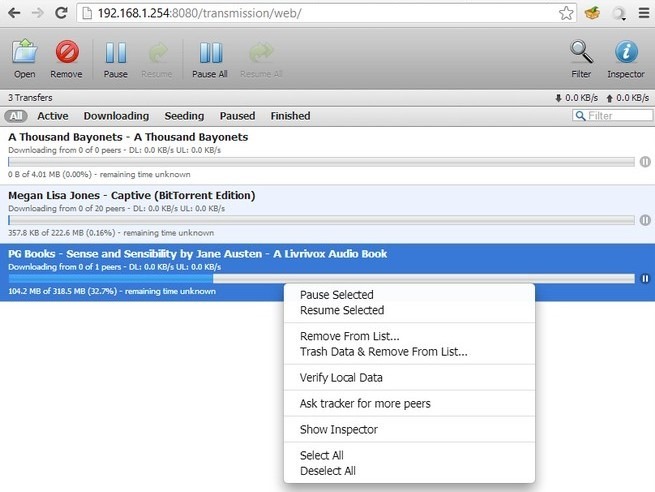Click '104.2 MB of 318.5 MB (32.7%)' status
The image size is (655, 492).
(112, 292)
